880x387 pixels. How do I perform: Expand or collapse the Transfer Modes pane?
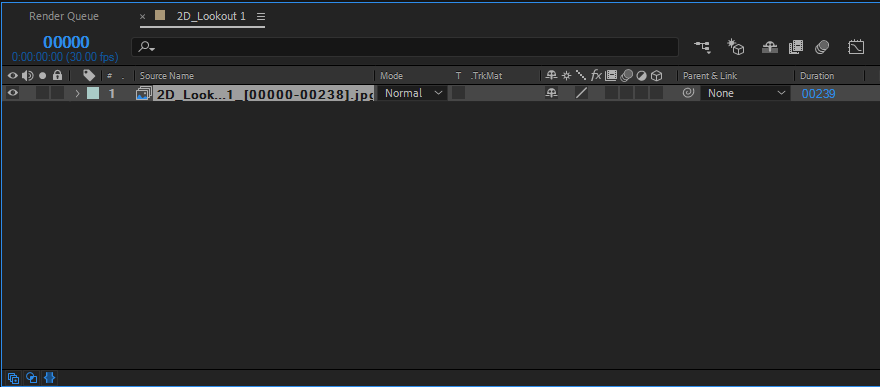tap(31, 377)
